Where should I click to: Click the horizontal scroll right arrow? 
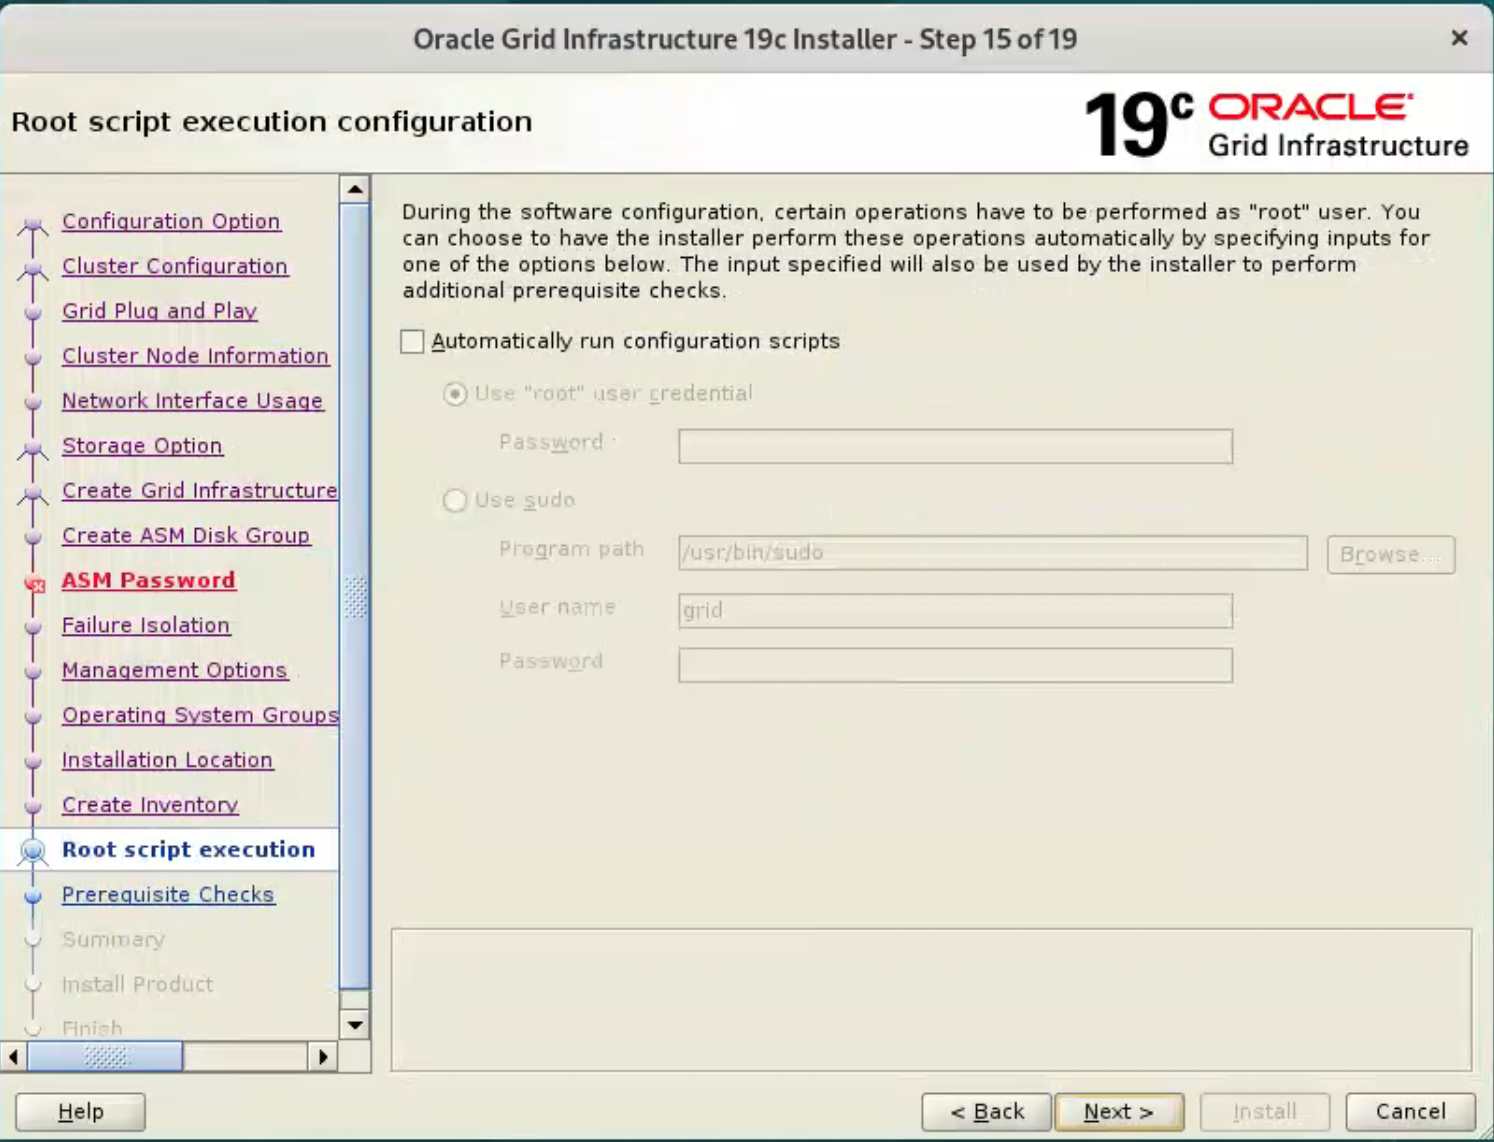pos(323,1056)
